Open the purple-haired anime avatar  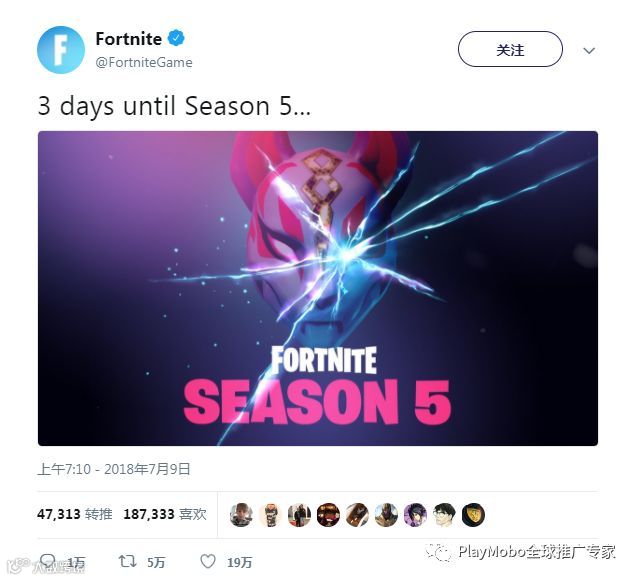[415, 515]
